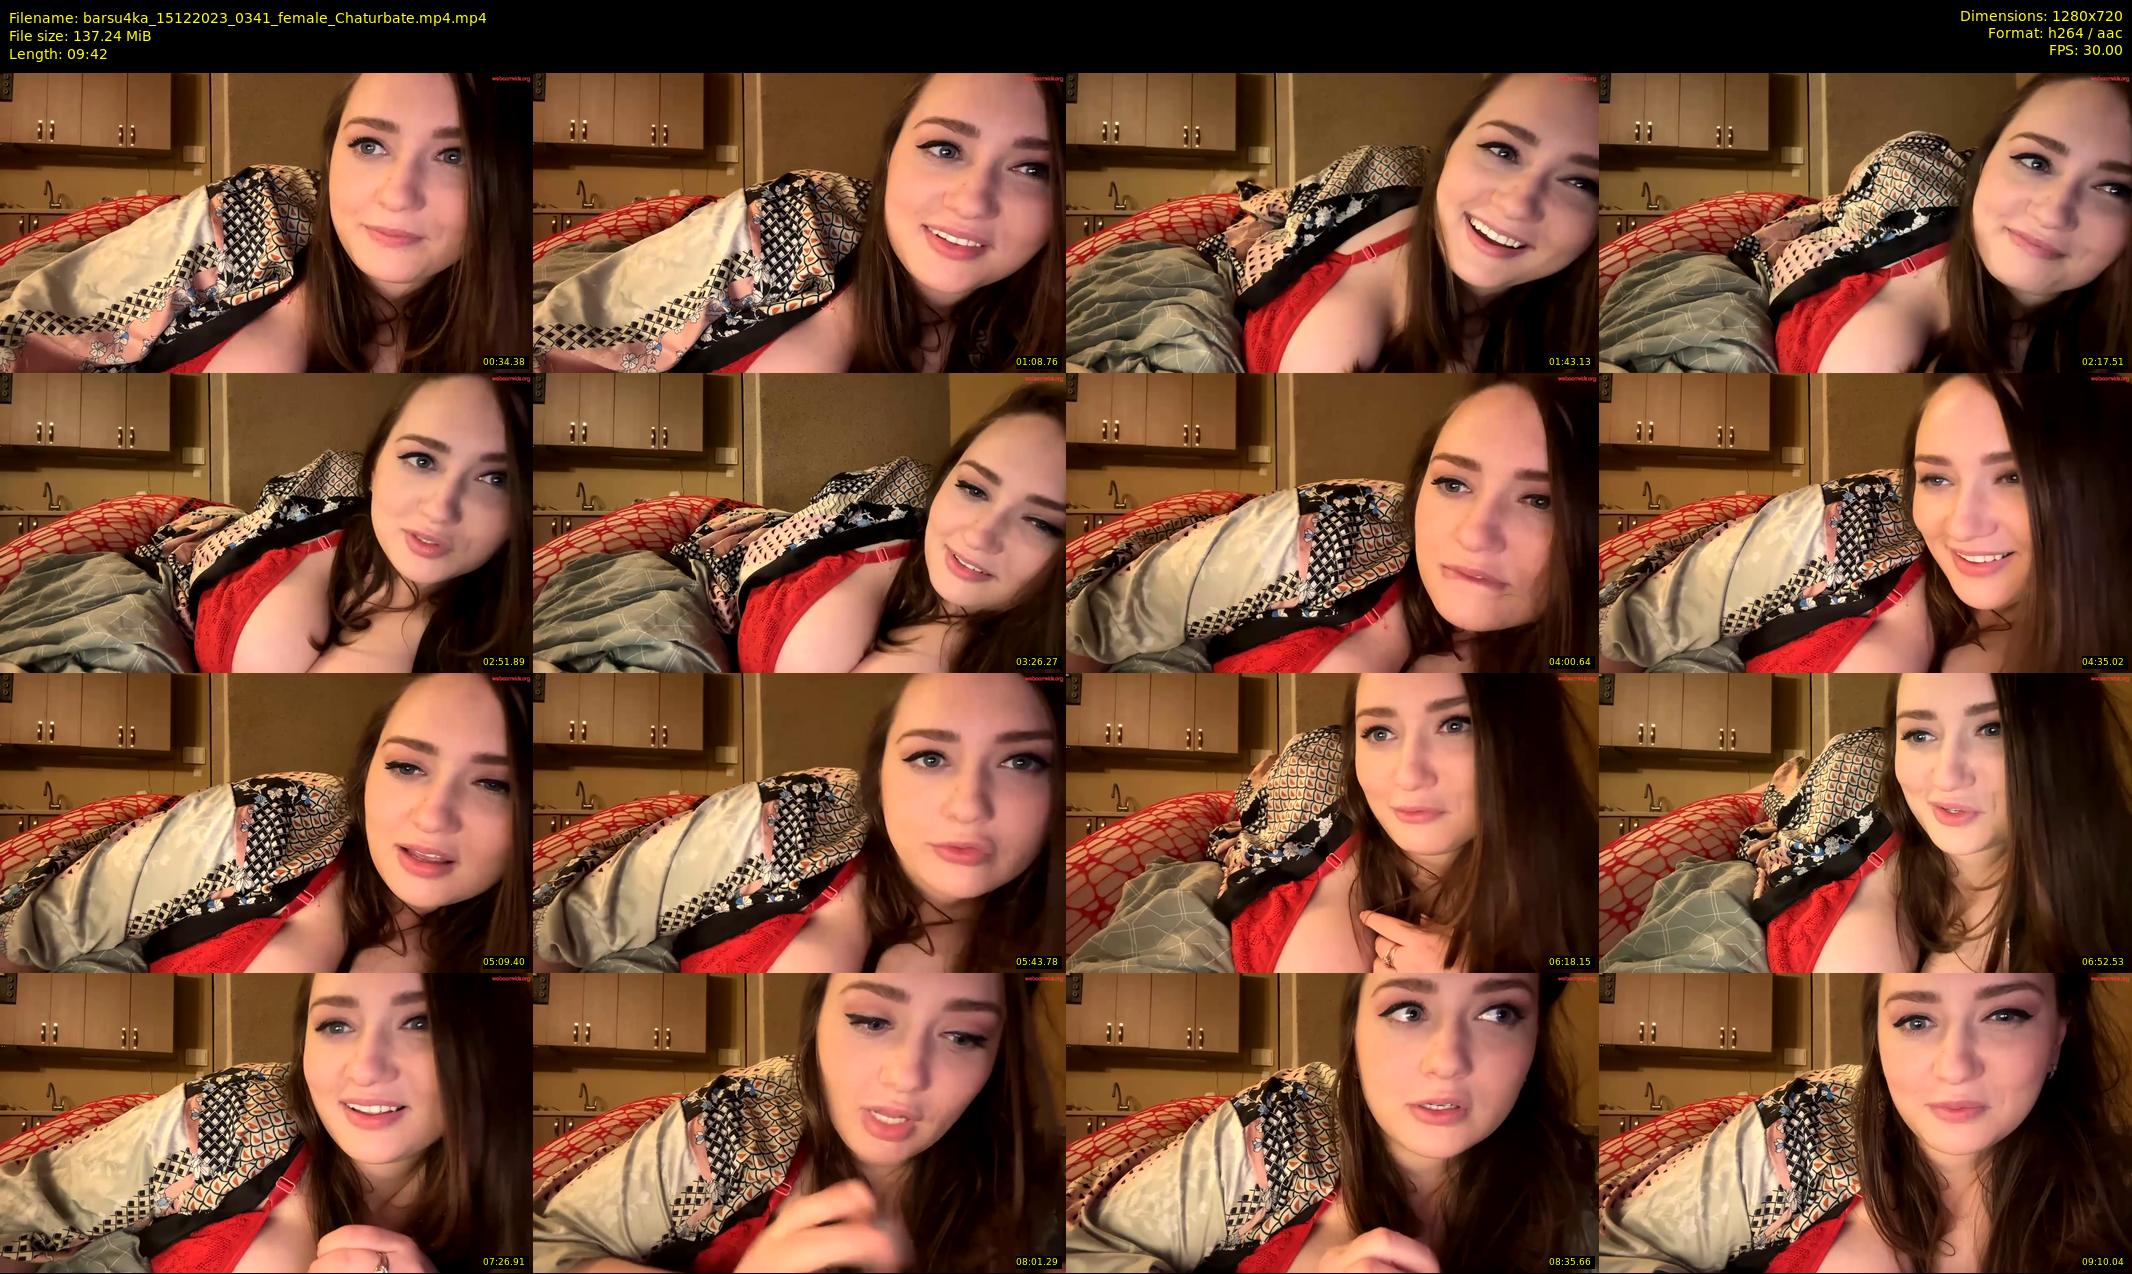Viewport: 2132px width, 1274px height.
Task: Click the FPS 30.00 label
Action: (x=2085, y=50)
